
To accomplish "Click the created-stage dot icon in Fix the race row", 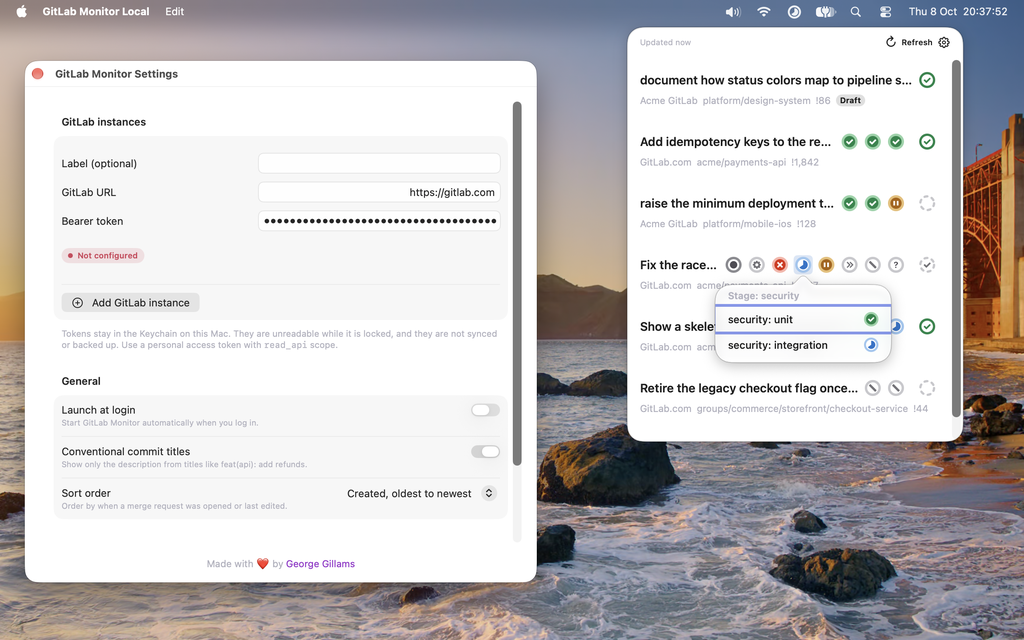I will (733, 264).
